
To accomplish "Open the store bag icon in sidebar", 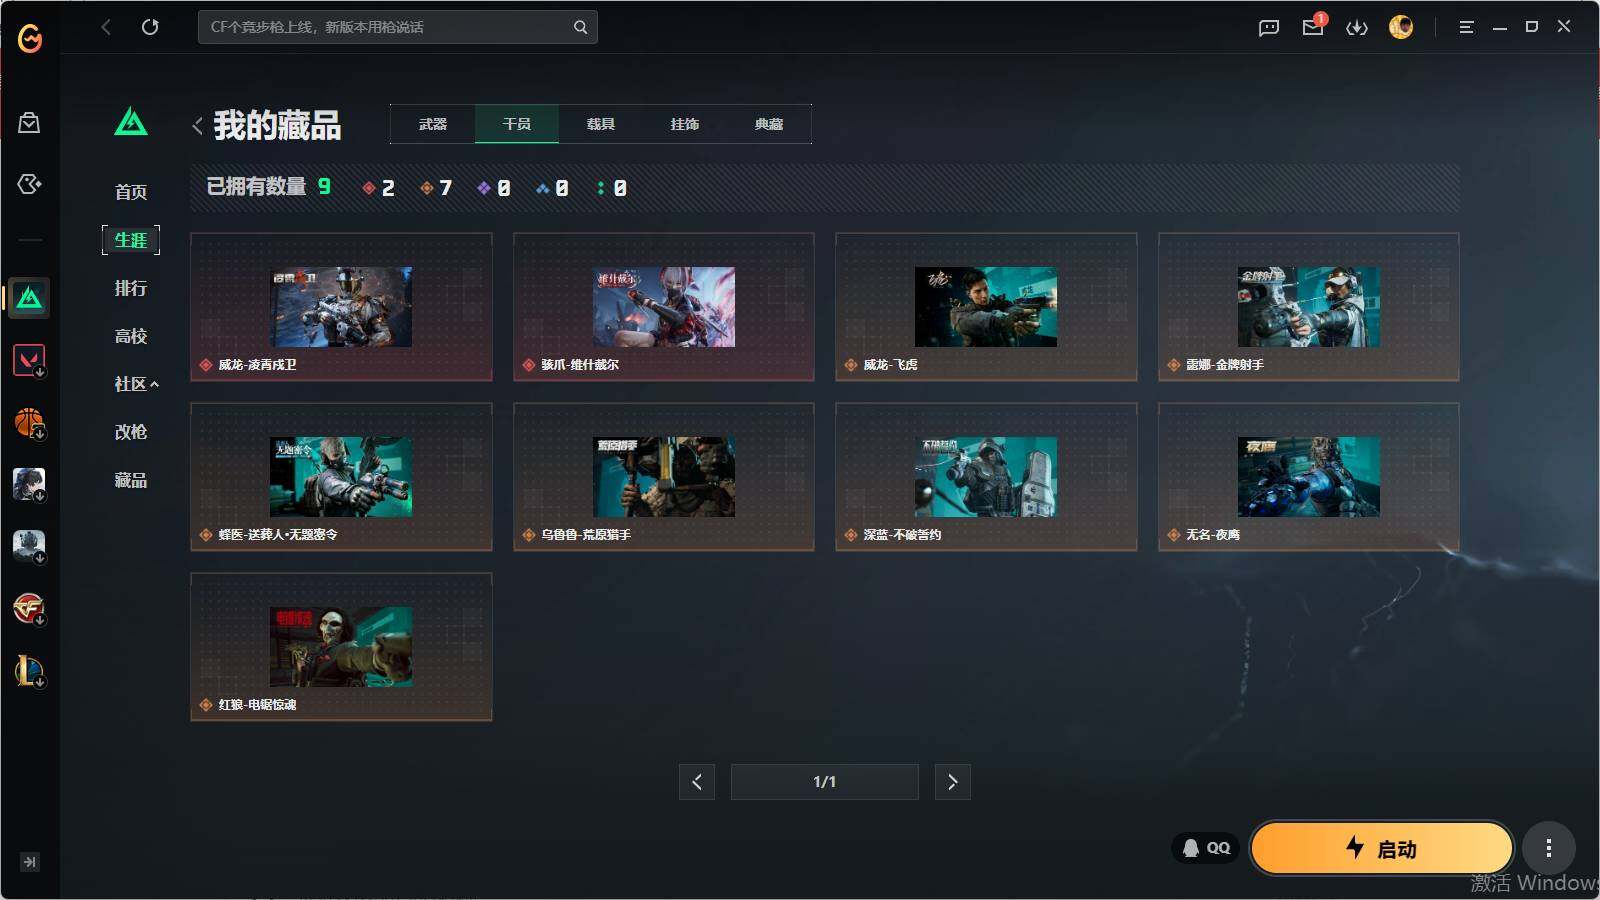I will (x=30, y=122).
